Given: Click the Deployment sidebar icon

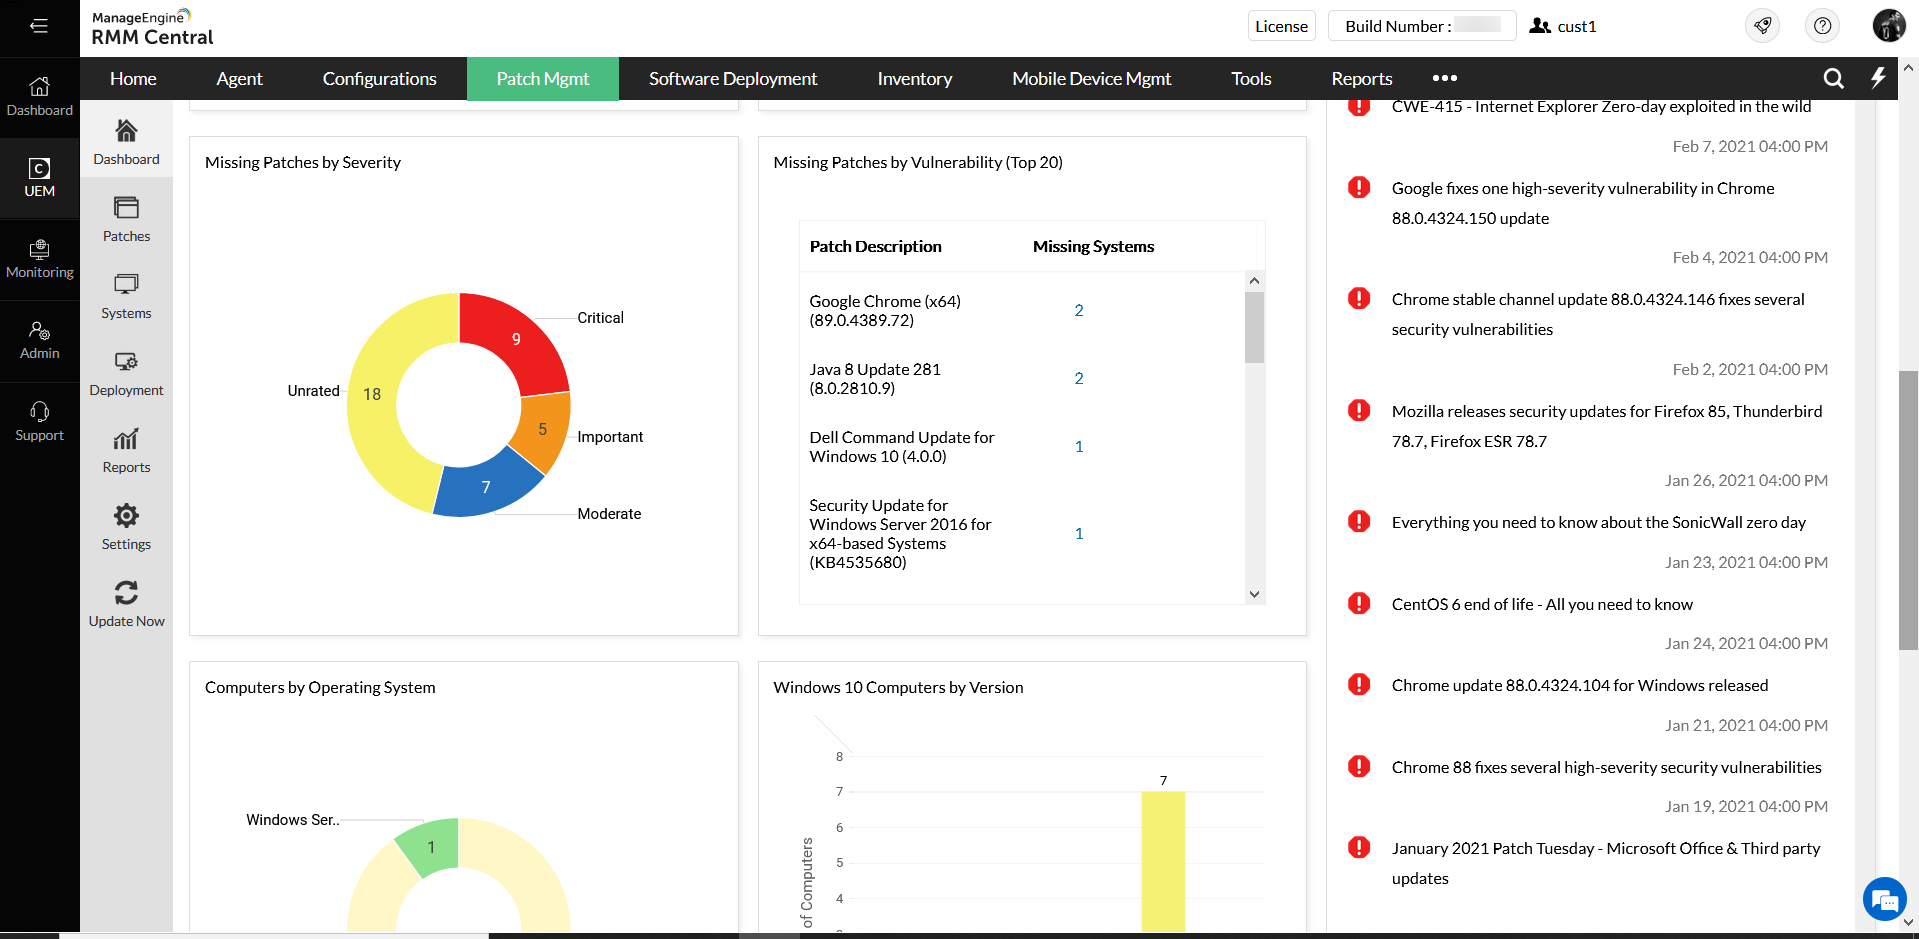Looking at the screenshot, I should (126, 362).
